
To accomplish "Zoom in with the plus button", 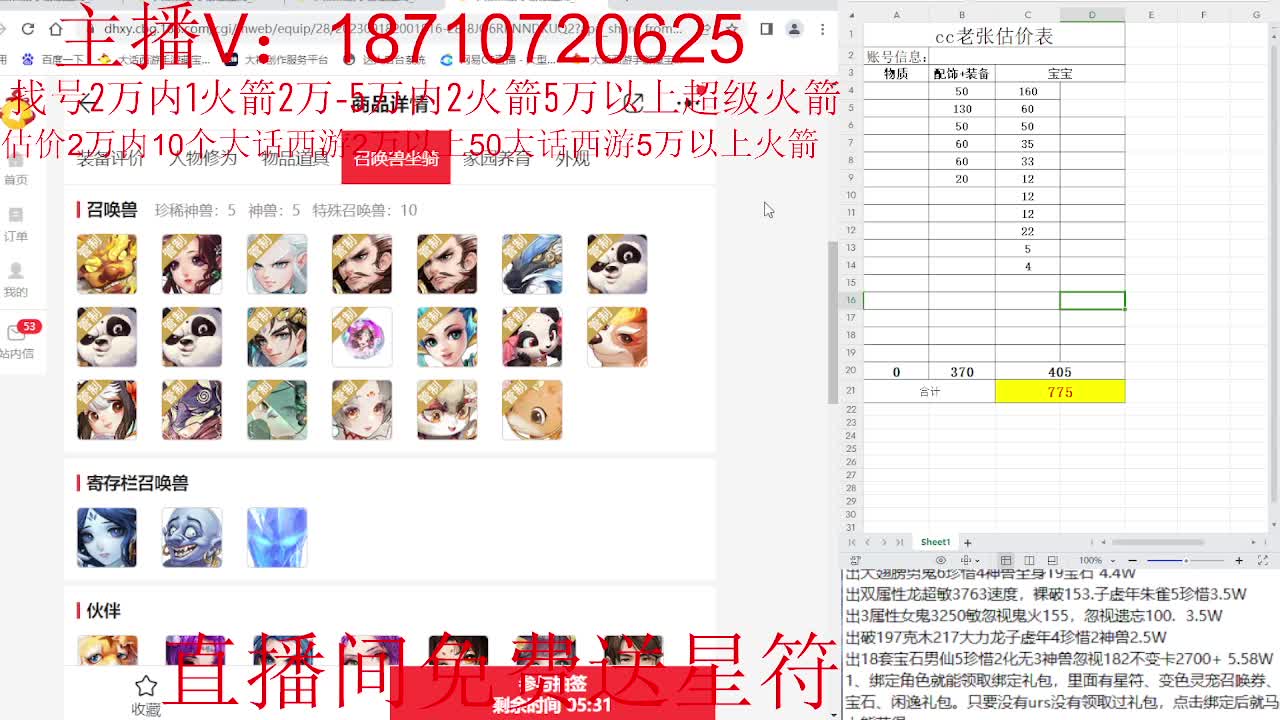I will coord(1239,561).
